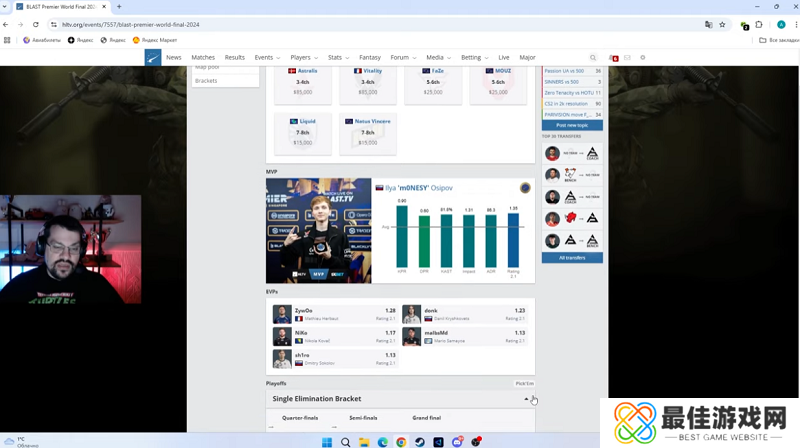Open Steam from the taskbar
This screenshot has width=800, height=448.
pyautogui.click(x=420, y=441)
